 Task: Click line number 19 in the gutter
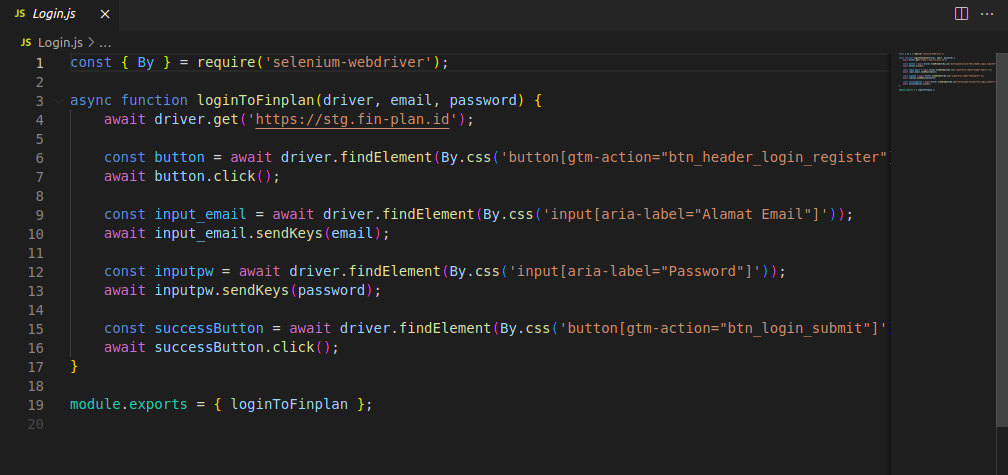point(37,405)
